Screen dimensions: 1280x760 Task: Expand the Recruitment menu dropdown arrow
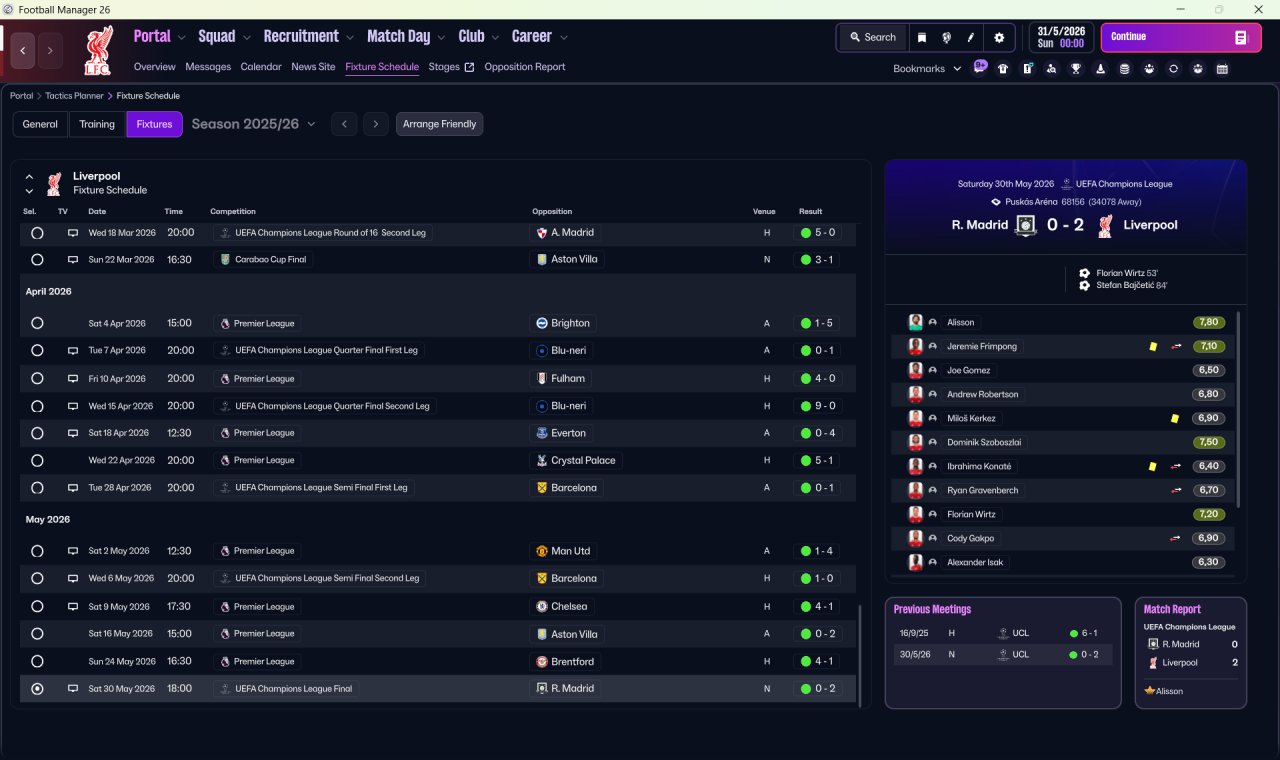350,37
